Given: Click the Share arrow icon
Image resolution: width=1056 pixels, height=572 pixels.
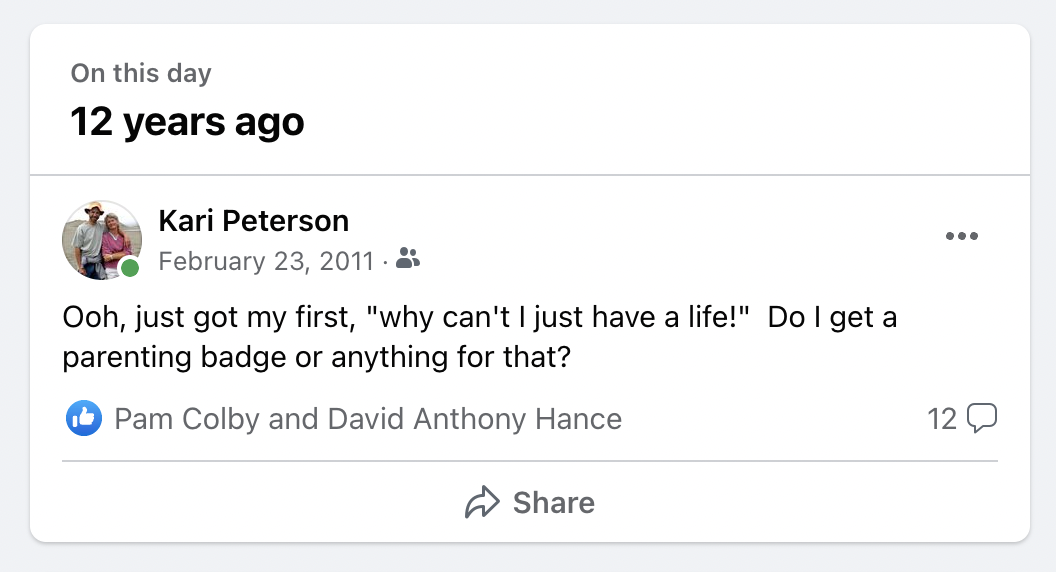Looking at the screenshot, I should (482, 502).
